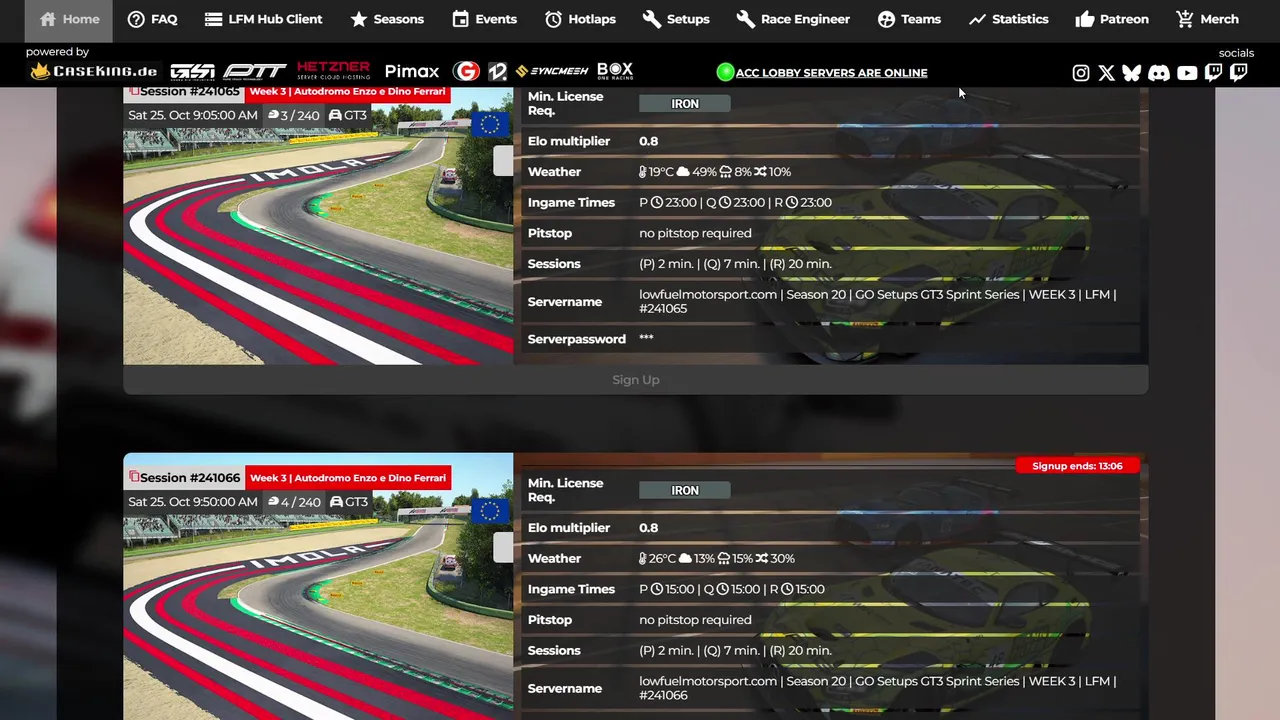Click green server status indicator

[725, 72]
